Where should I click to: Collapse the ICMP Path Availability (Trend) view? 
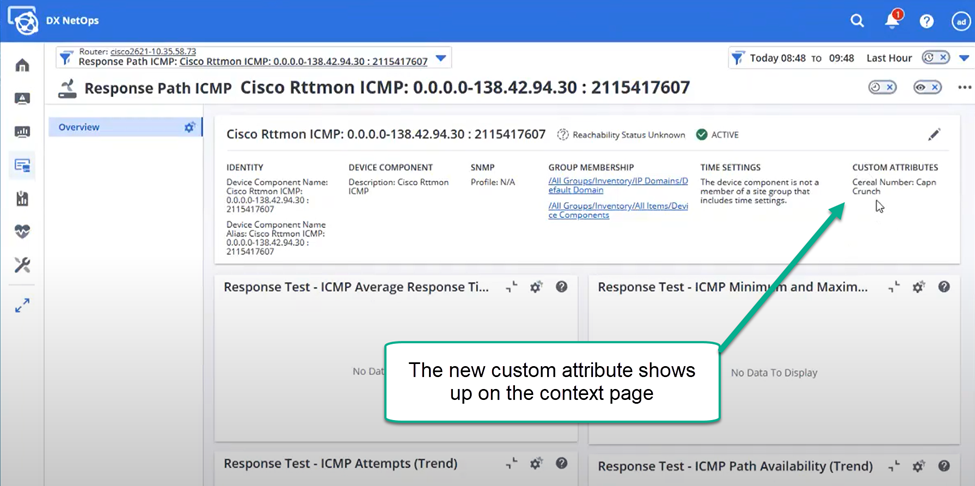894,466
